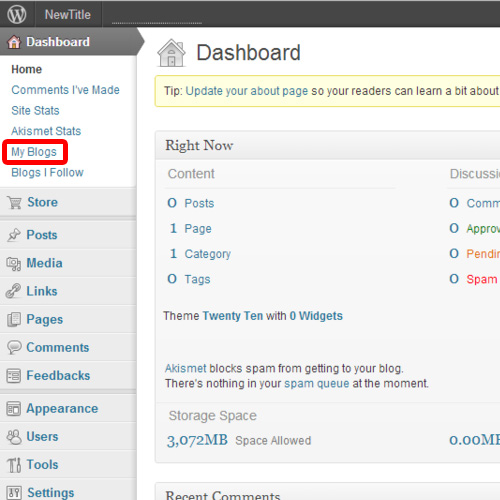This screenshot has height=500, width=500.
Task: Click the '0 Widgets' link
Action: [316, 316]
